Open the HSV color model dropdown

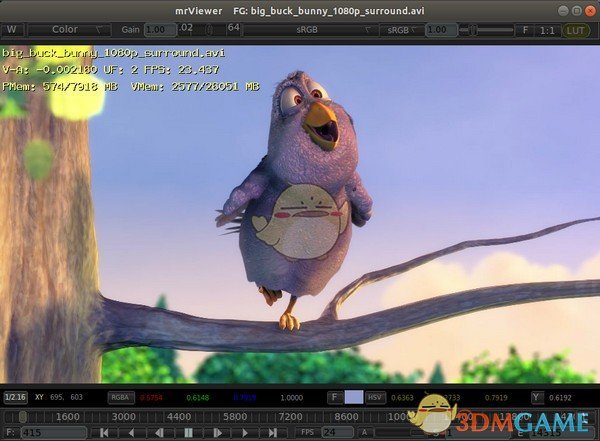click(x=375, y=397)
